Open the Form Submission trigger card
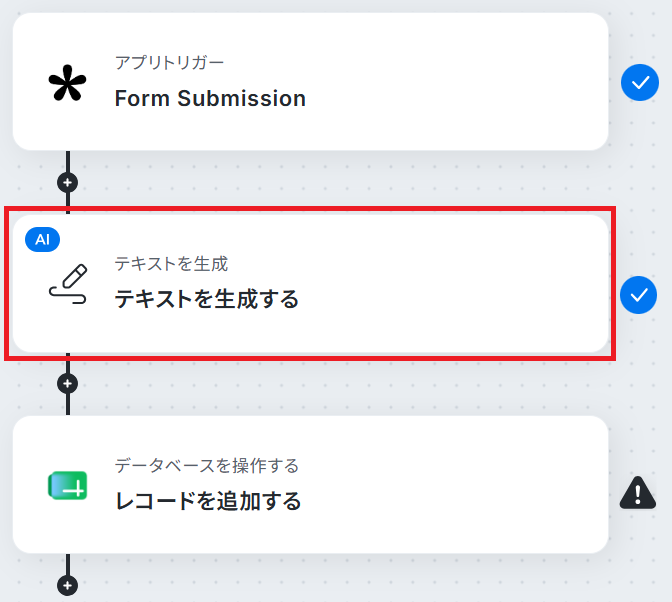 click(x=311, y=81)
